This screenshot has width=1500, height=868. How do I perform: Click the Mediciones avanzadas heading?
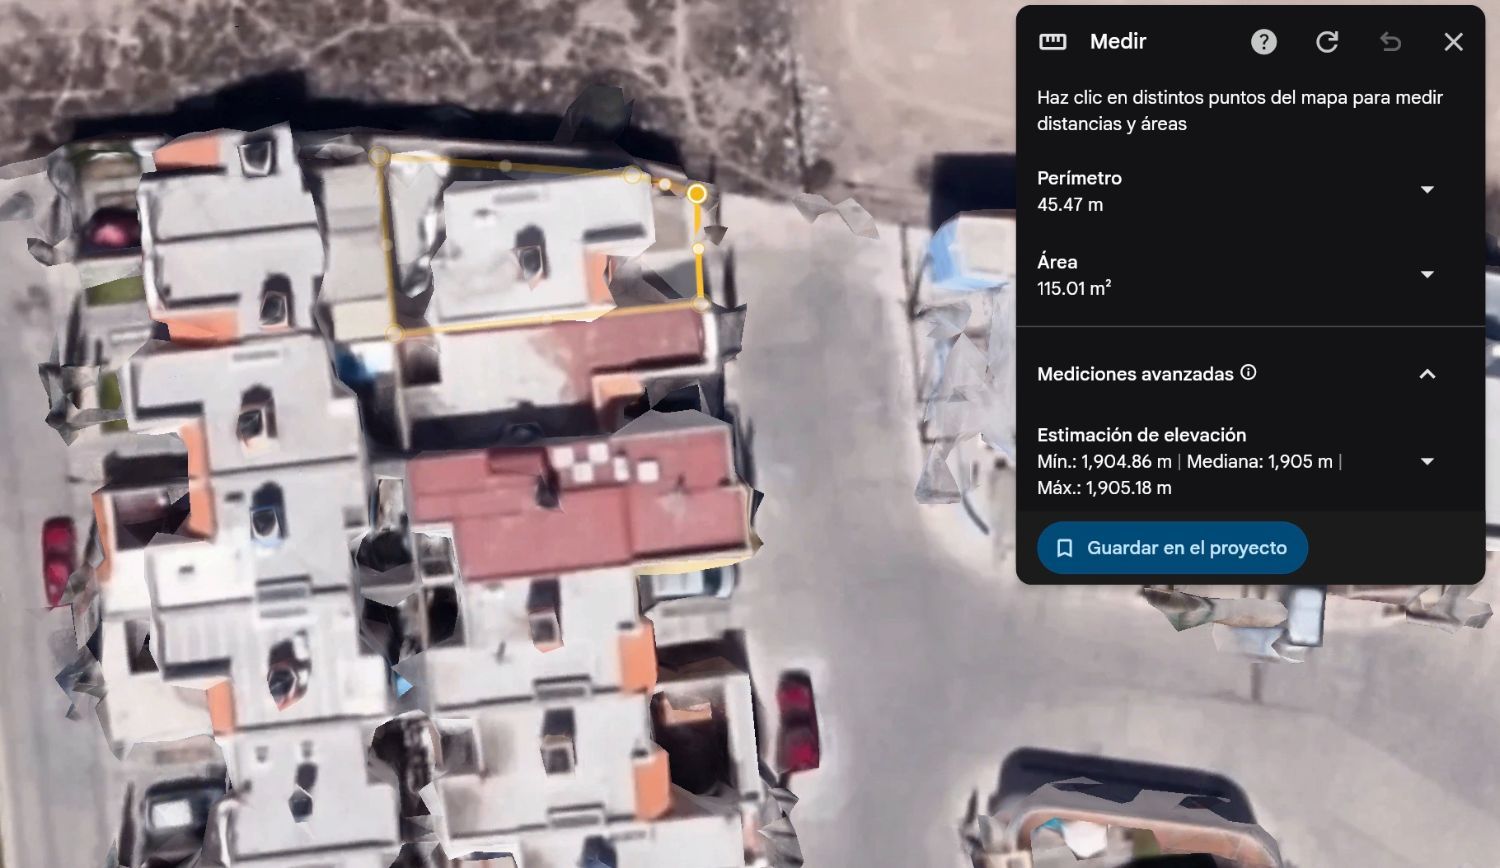point(1135,374)
